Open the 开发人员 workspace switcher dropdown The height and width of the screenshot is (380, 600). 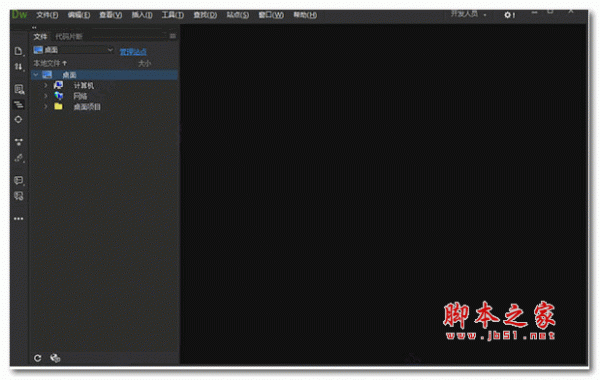pyautogui.click(x=468, y=14)
